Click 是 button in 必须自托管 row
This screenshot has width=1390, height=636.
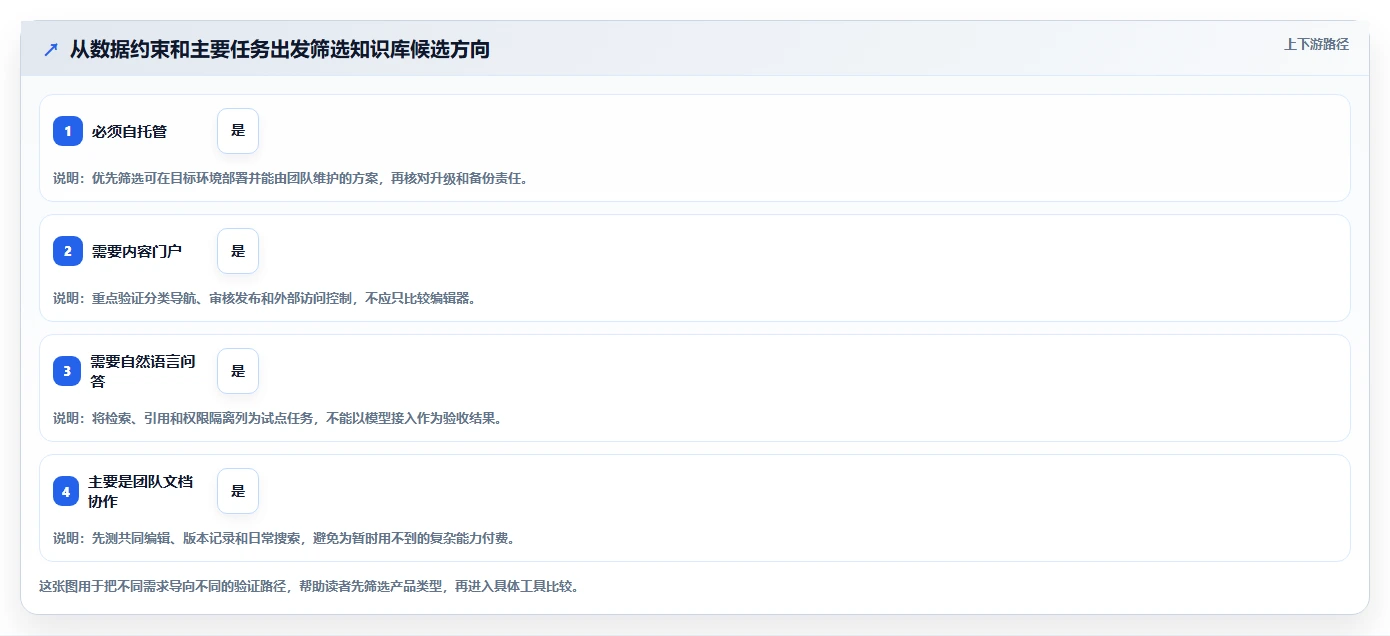point(238,131)
